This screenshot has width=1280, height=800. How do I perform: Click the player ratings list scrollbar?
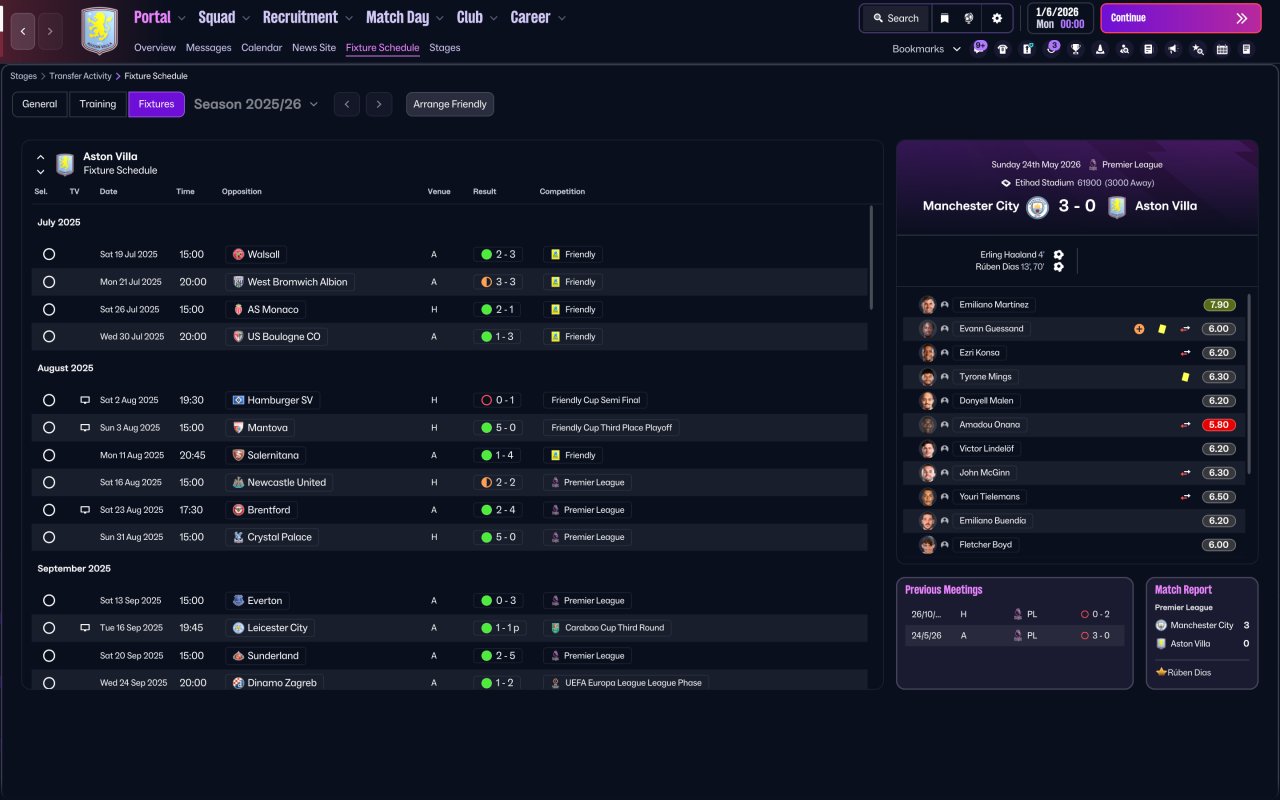click(1249, 384)
